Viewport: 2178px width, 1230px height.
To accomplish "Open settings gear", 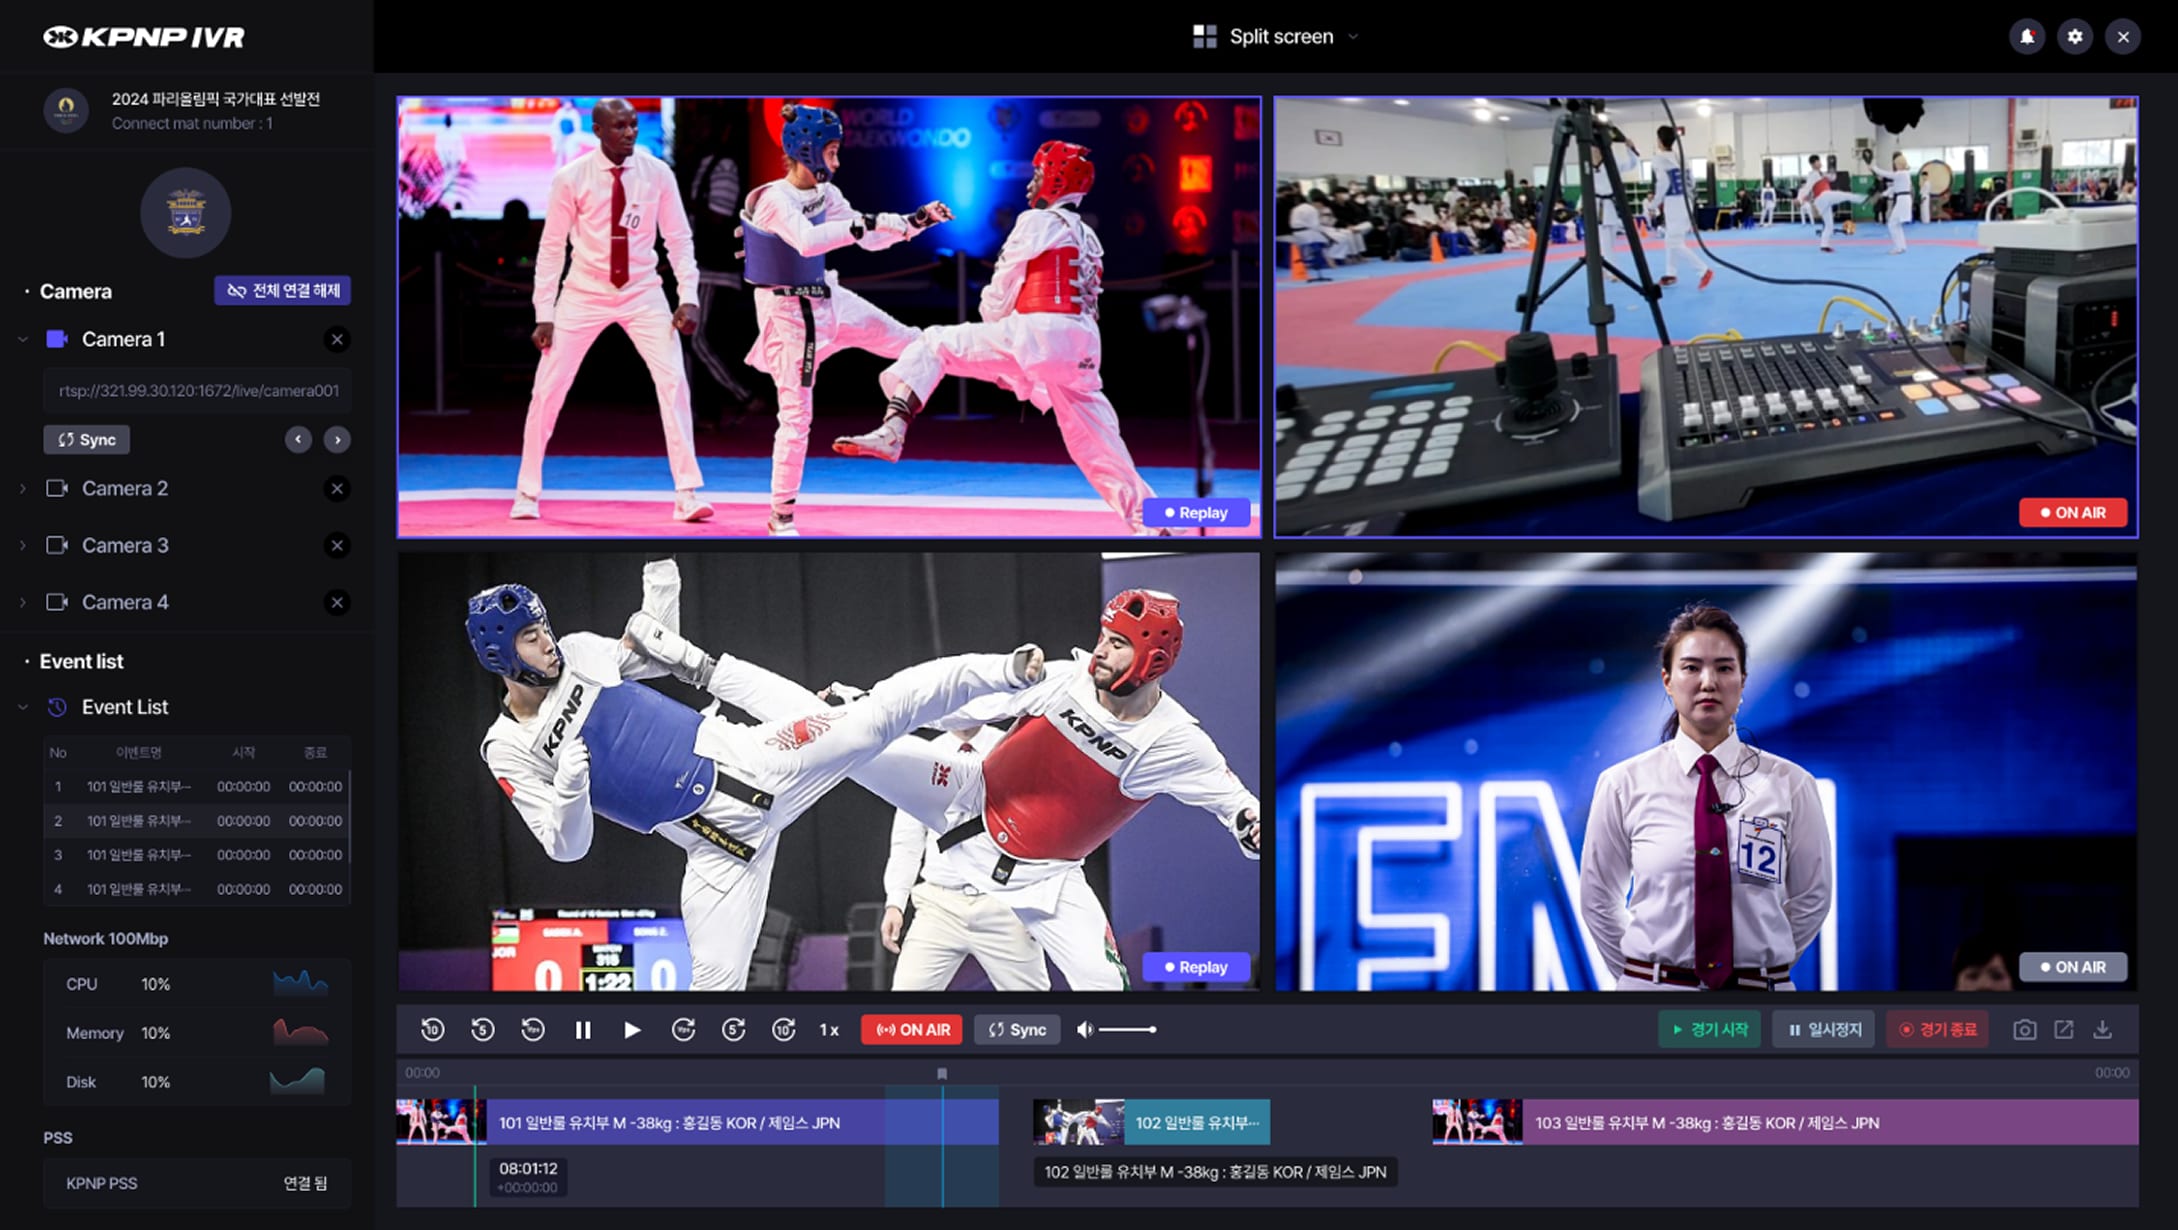I will [2075, 37].
